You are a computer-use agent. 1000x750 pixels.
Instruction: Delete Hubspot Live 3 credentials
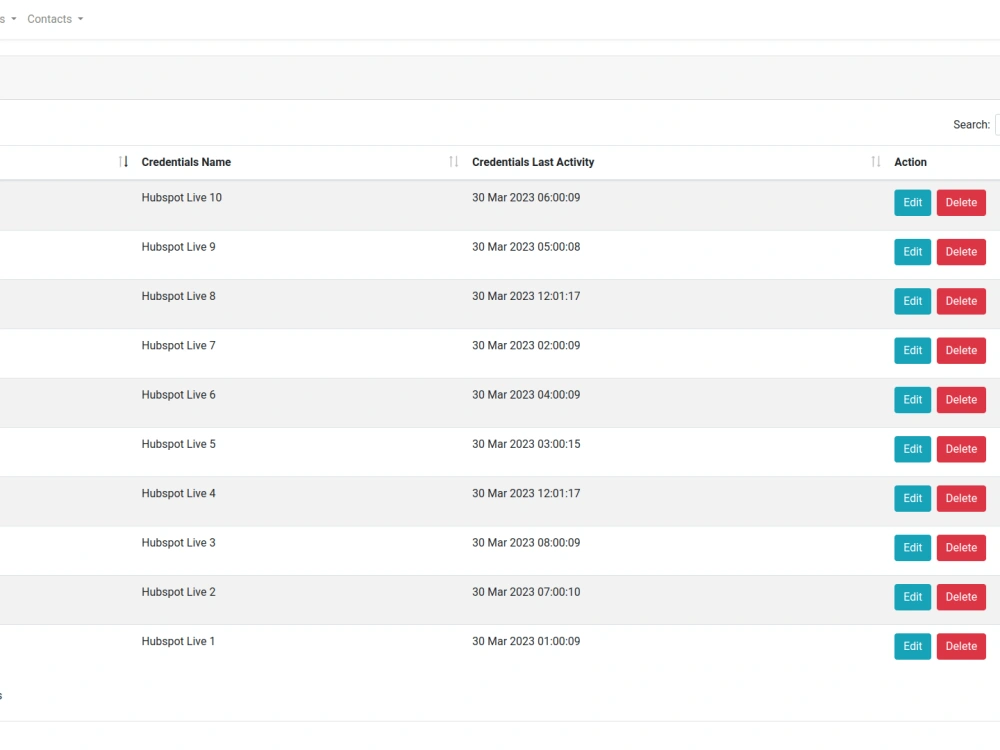[961, 548]
